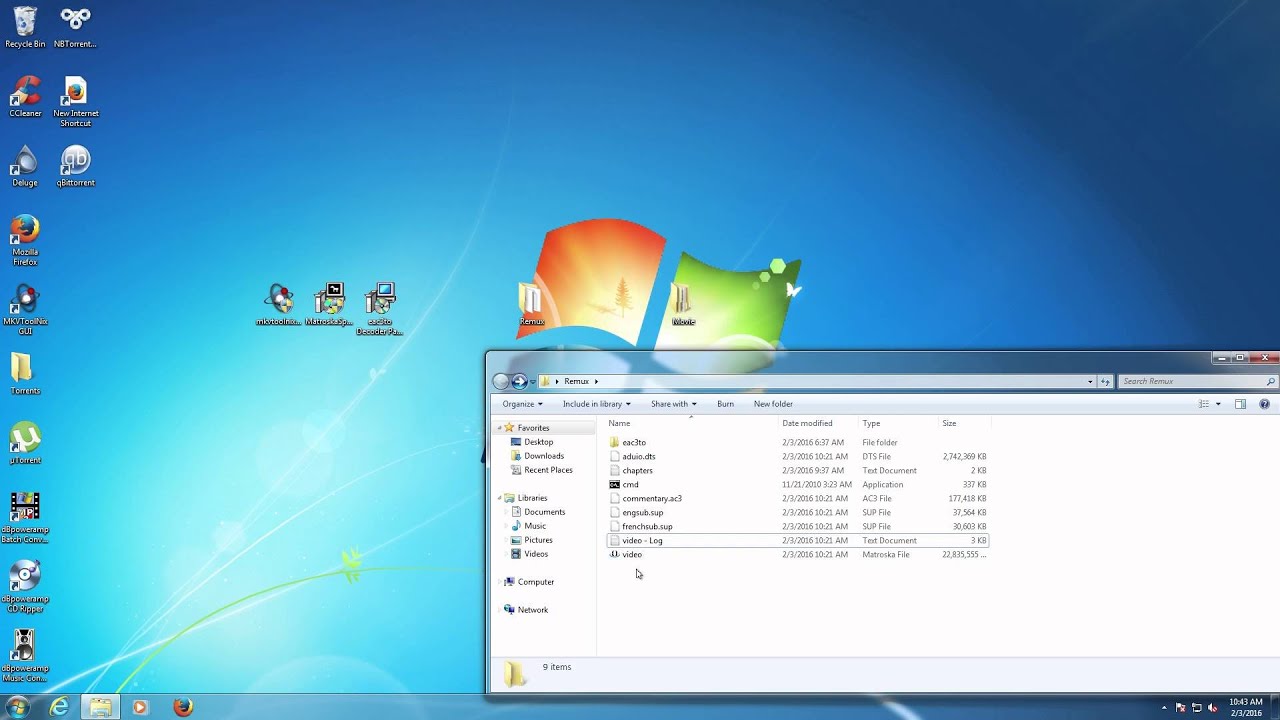Image resolution: width=1280 pixels, height=720 pixels.
Task: Select the Movie folder on the desktop
Action: pos(683,304)
